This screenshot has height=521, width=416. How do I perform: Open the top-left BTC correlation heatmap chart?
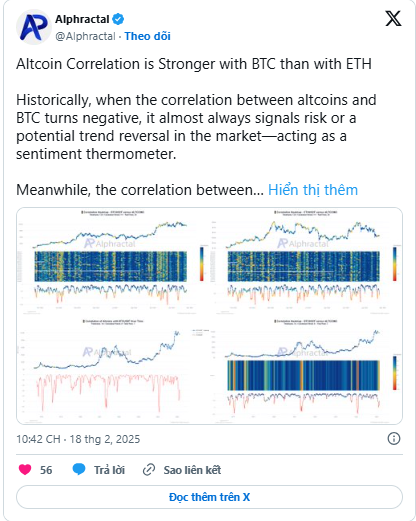[x=113, y=262]
